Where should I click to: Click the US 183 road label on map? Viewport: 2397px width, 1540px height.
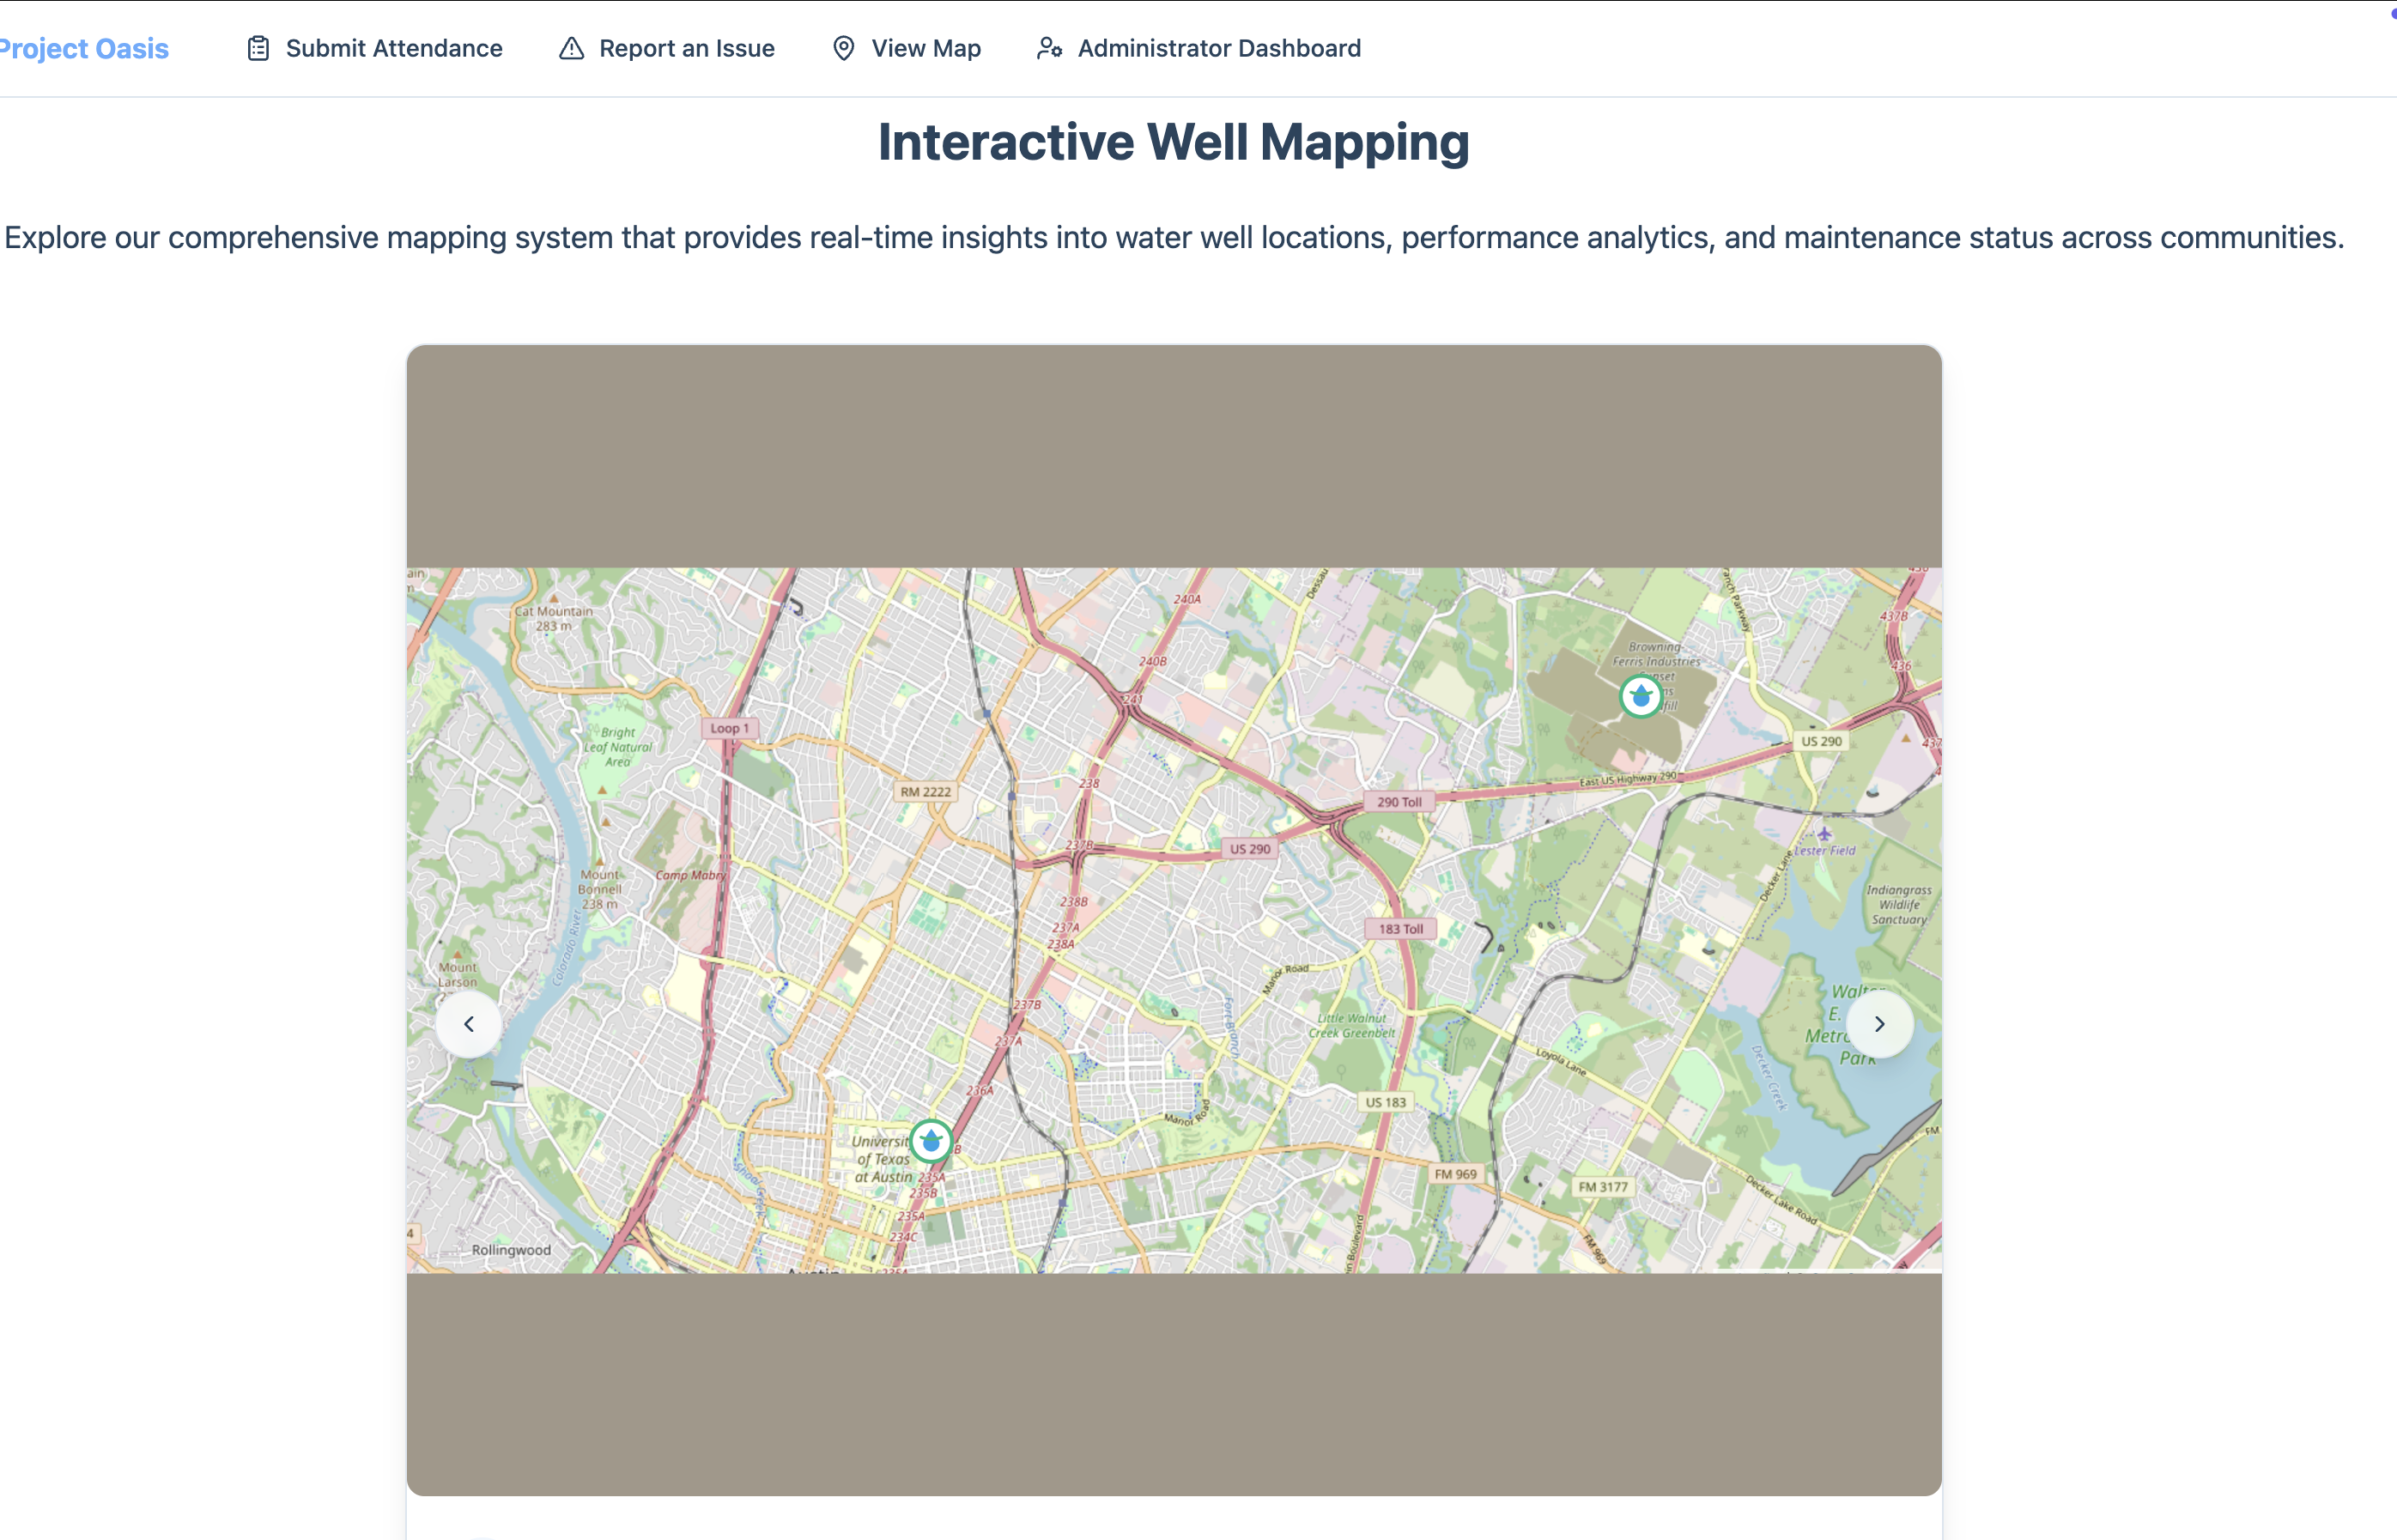click(1385, 1102)
